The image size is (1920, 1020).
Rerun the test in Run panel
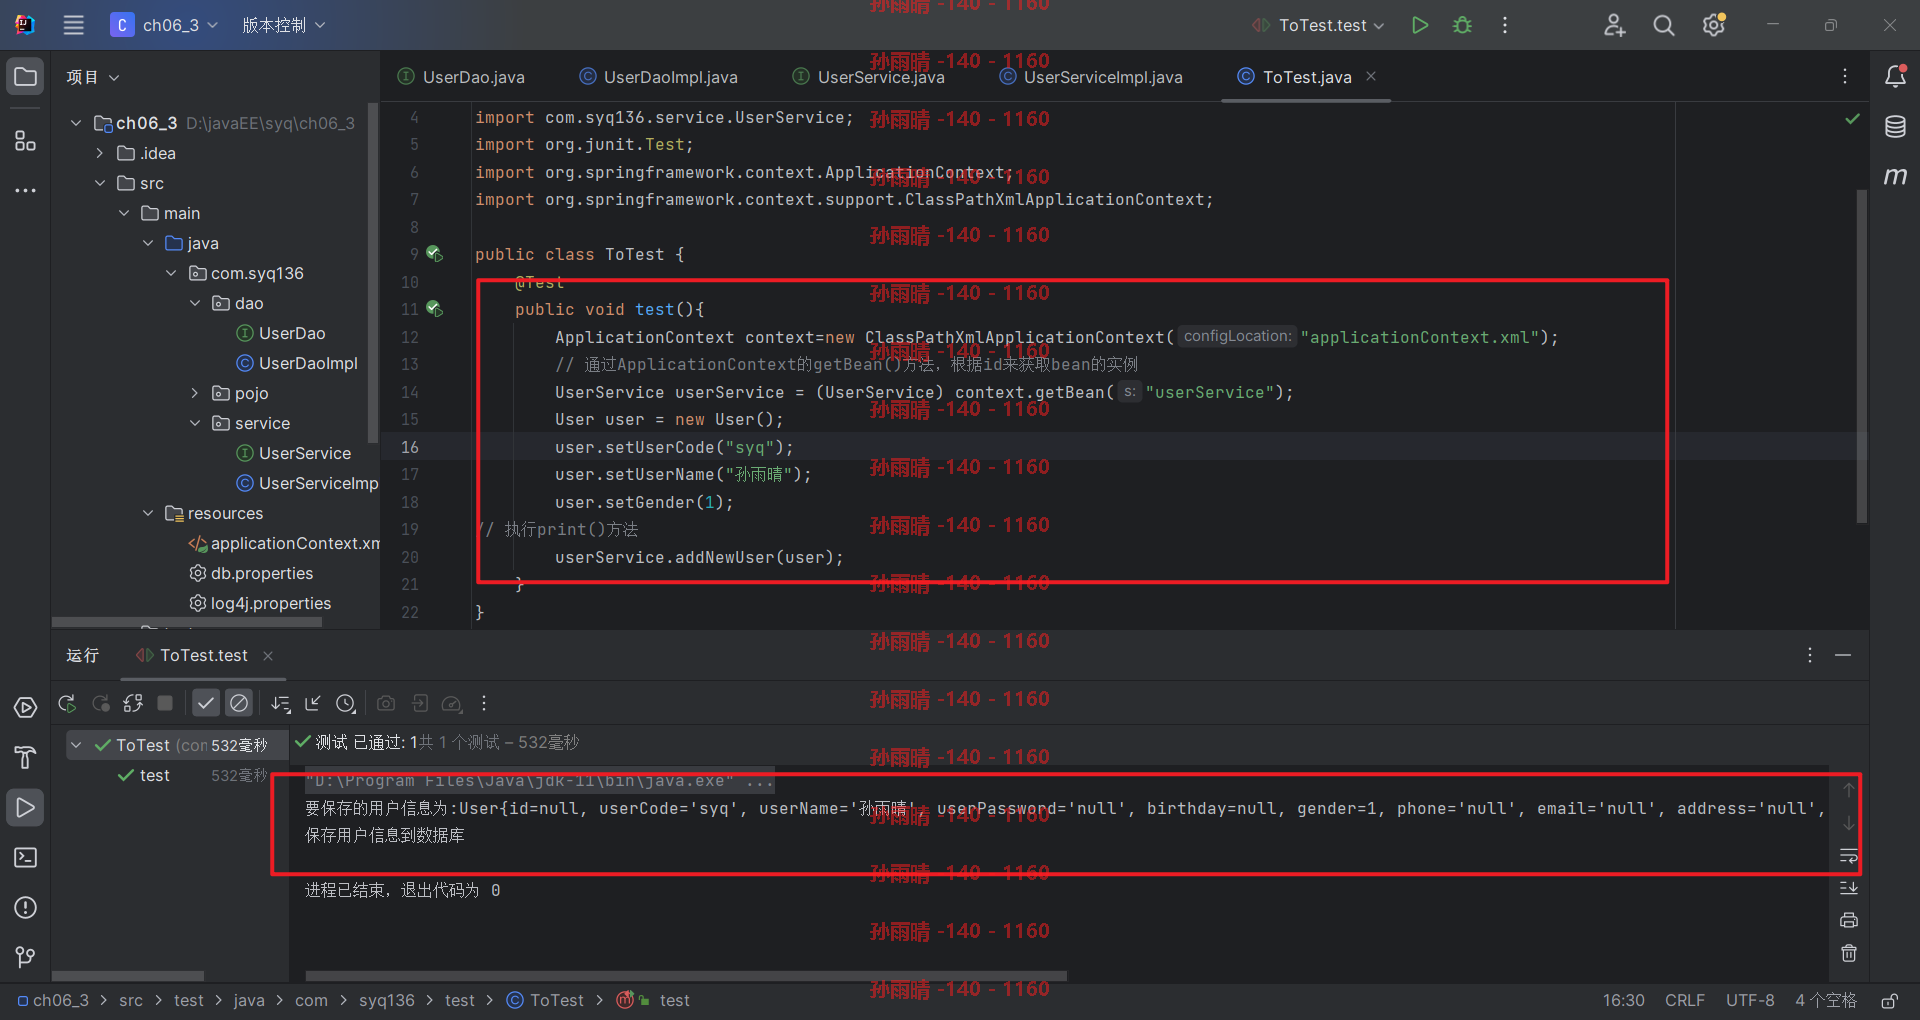point(67,704)
